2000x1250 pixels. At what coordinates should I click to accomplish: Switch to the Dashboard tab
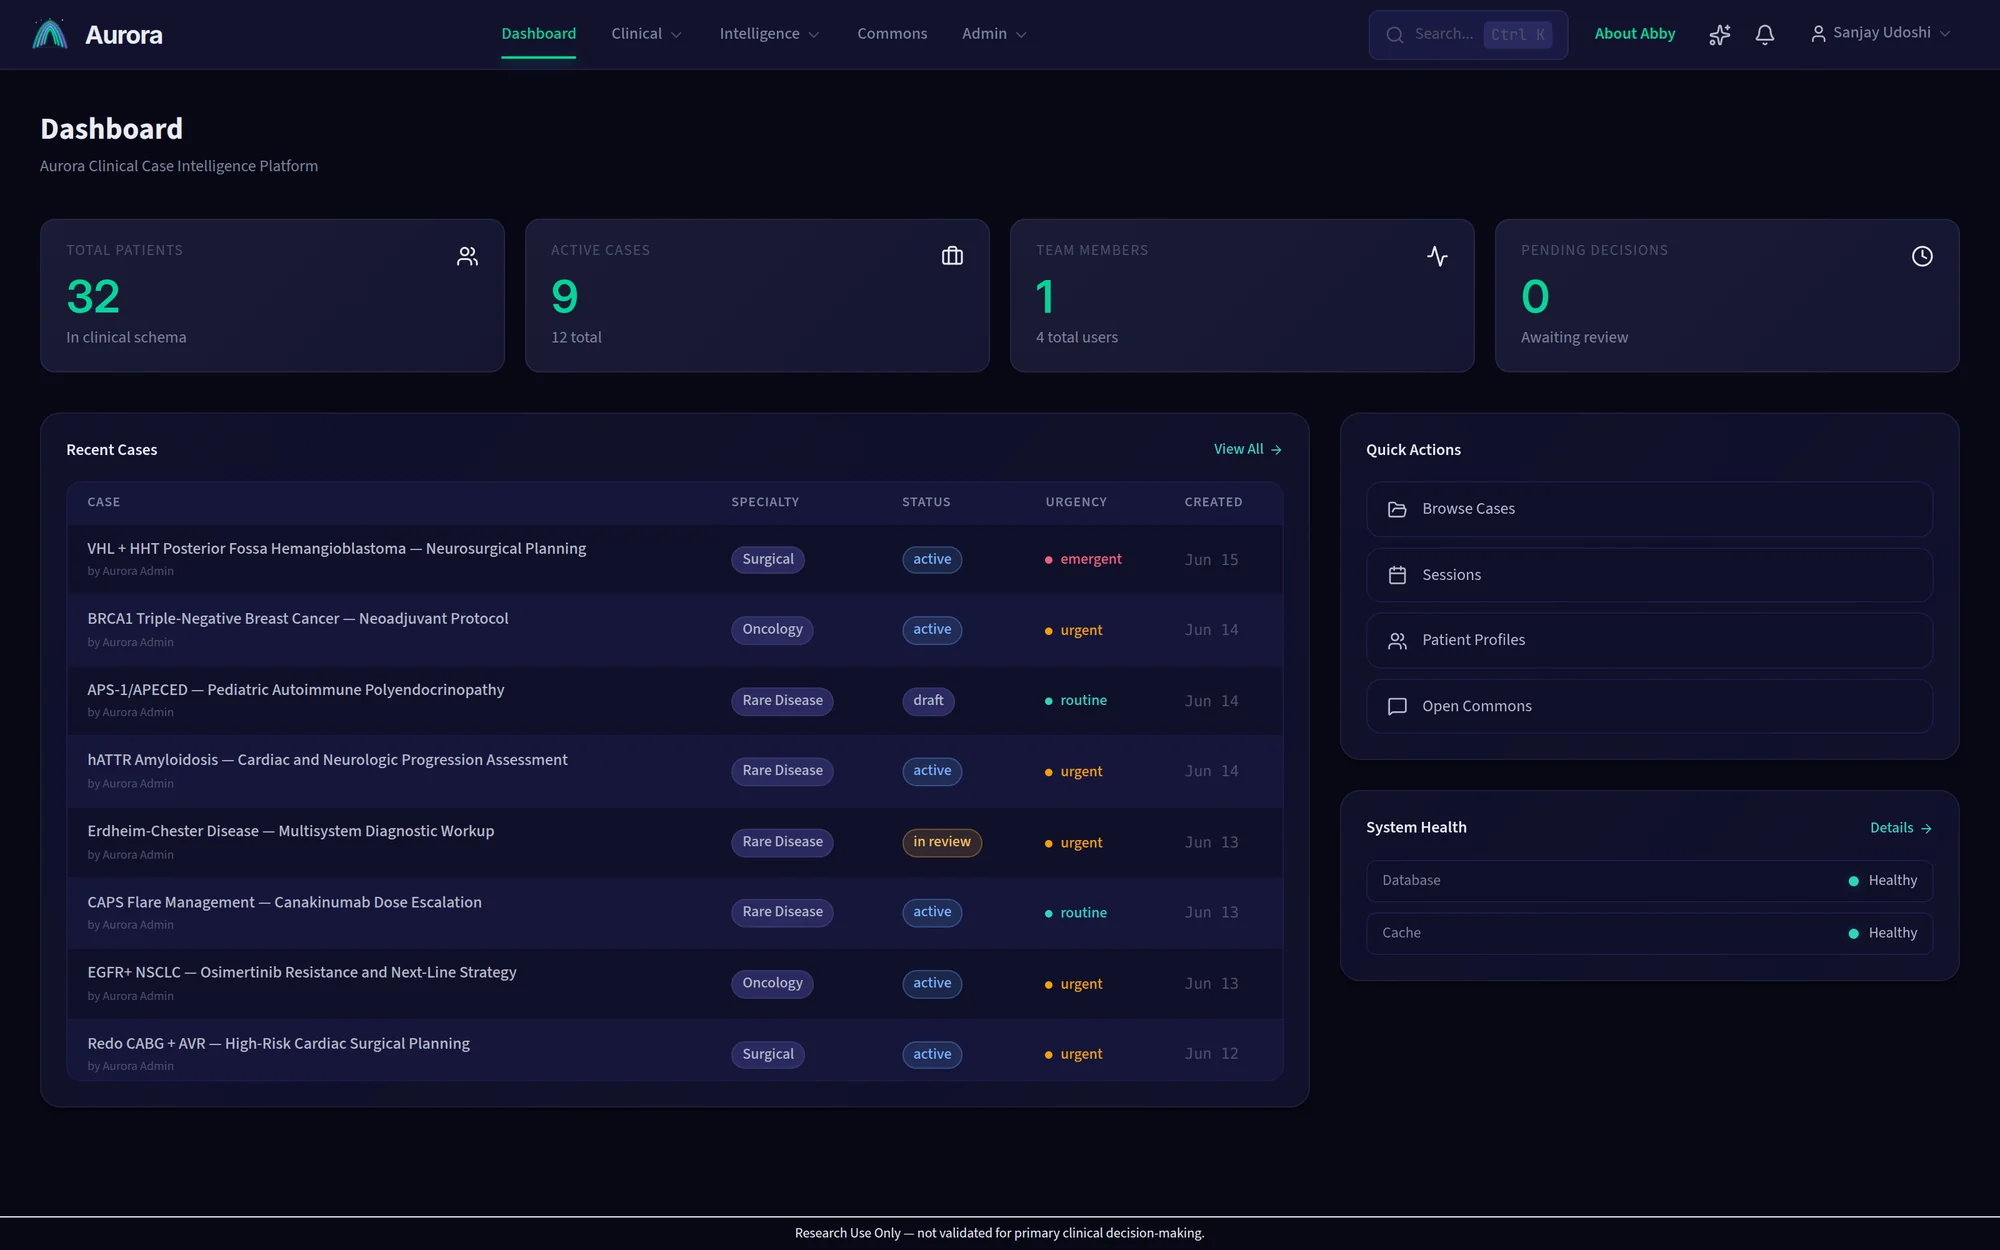[x=538, y=34]
